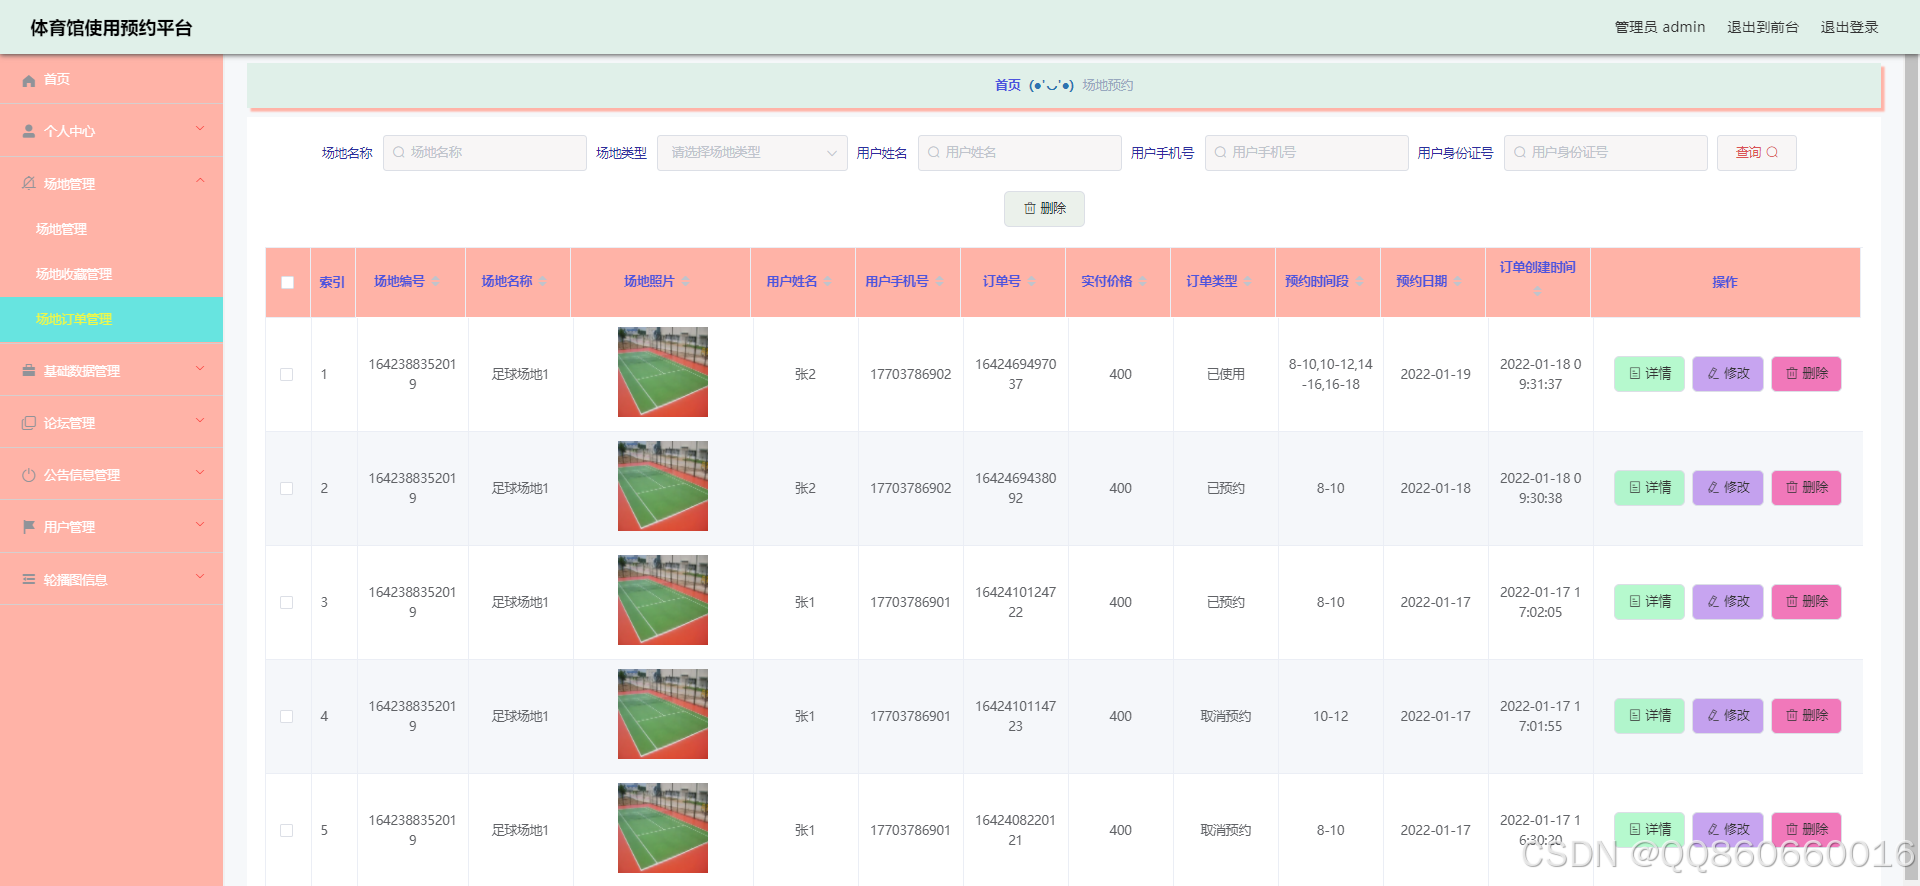1920x886 pixels.
Task: Click the list icon for 轮播图信息
Action: click(x=29, y=579)
